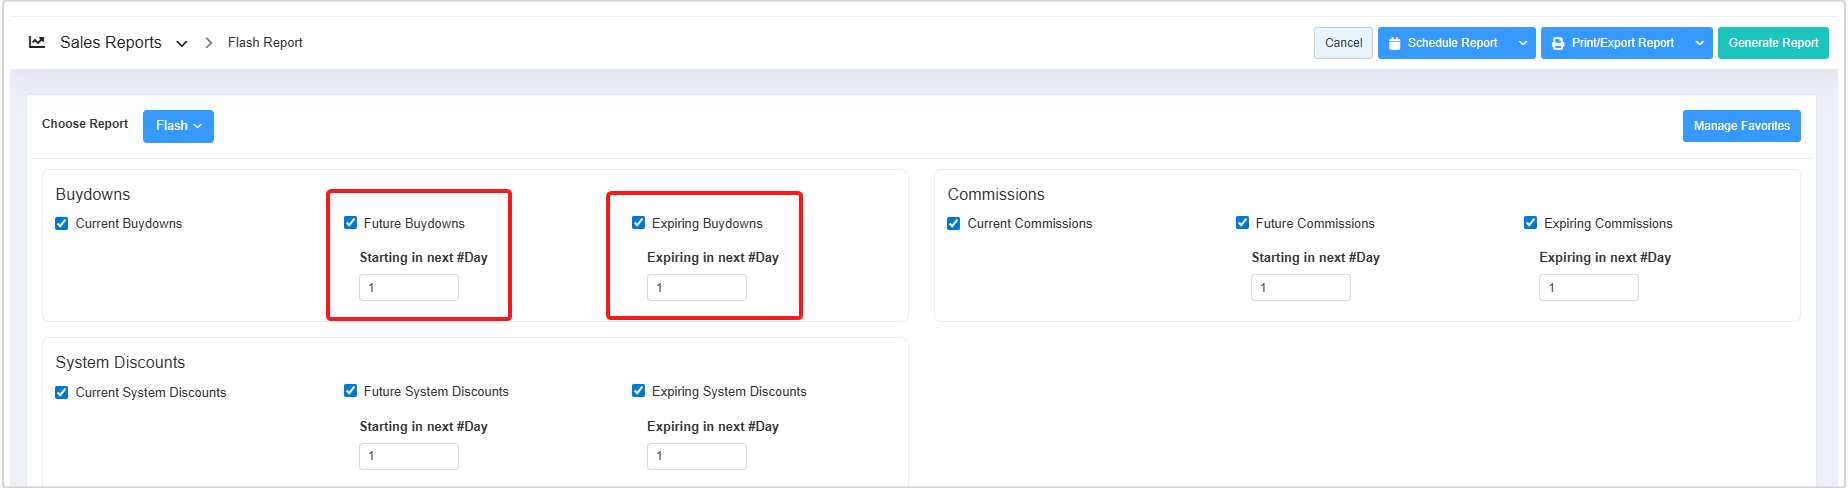Click the calendar icon on Schedule Report

1394,43
